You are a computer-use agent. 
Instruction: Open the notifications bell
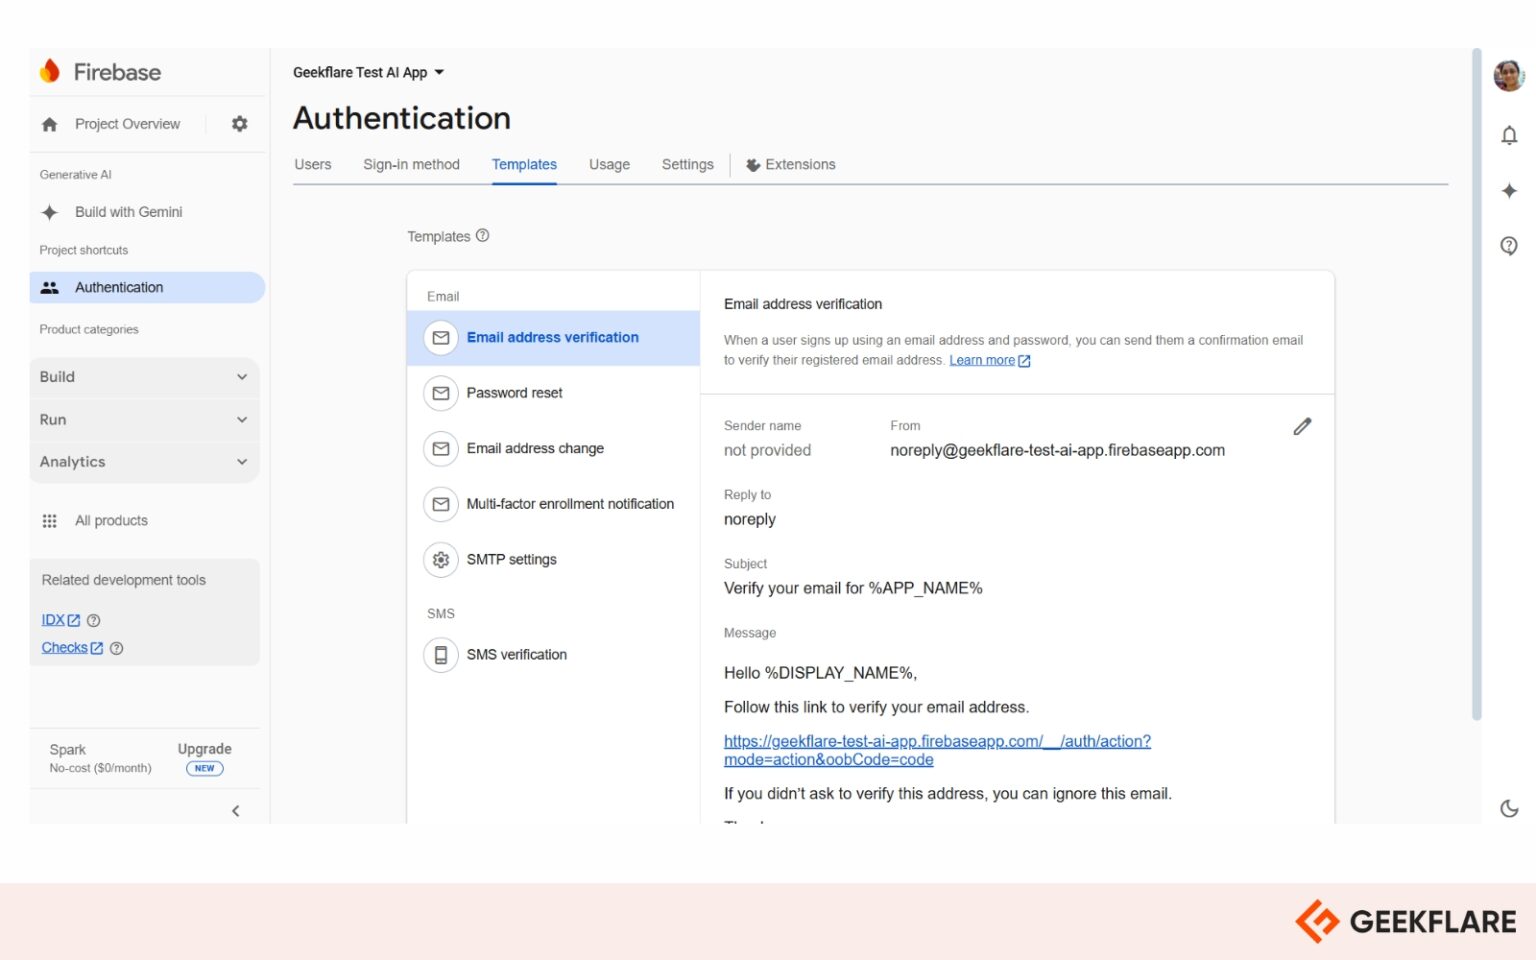pos(1509,135)
